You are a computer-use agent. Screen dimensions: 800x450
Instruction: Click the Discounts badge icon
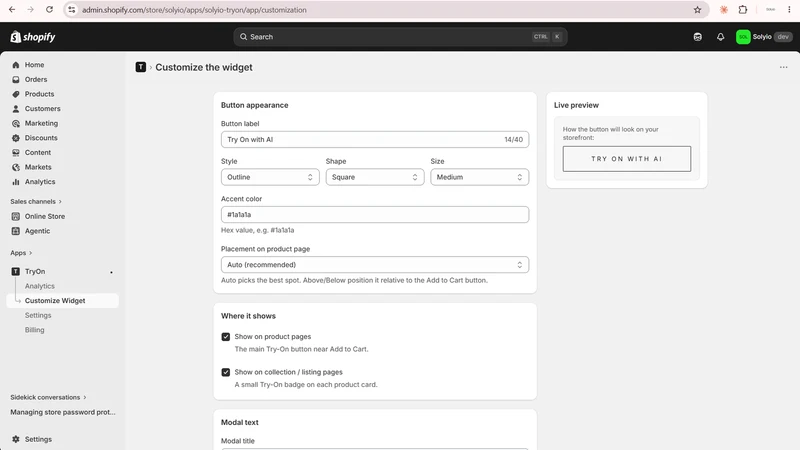(16, 138)
